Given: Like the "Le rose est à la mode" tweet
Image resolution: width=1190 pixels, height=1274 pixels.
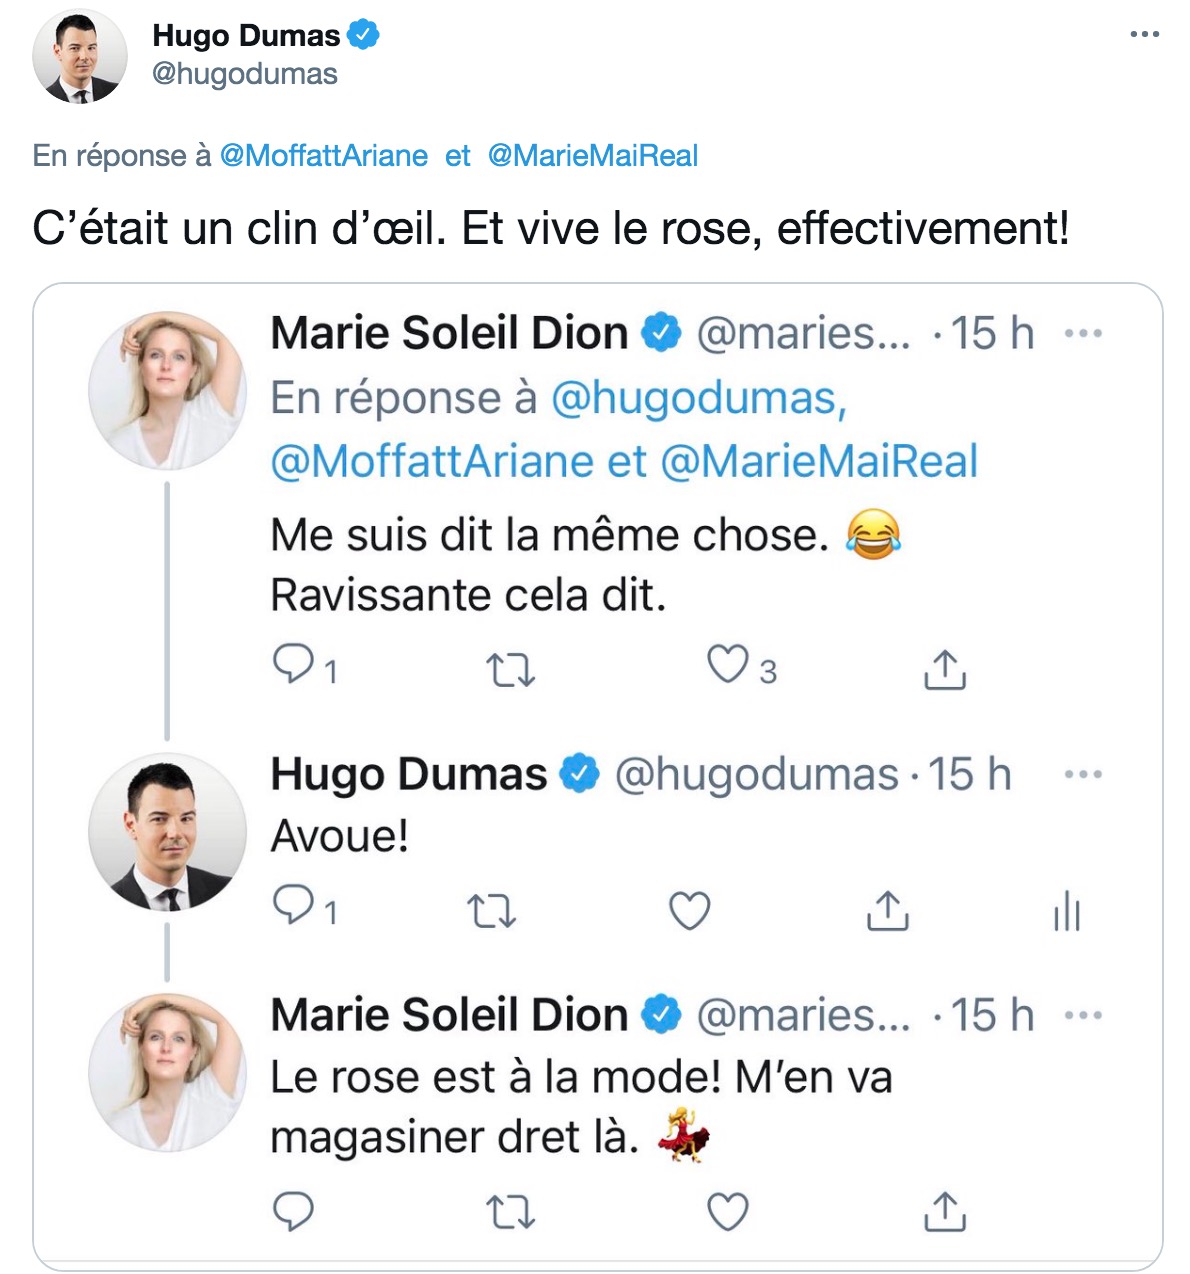Looking at the screenshot, I should [x=728, y=1212].
